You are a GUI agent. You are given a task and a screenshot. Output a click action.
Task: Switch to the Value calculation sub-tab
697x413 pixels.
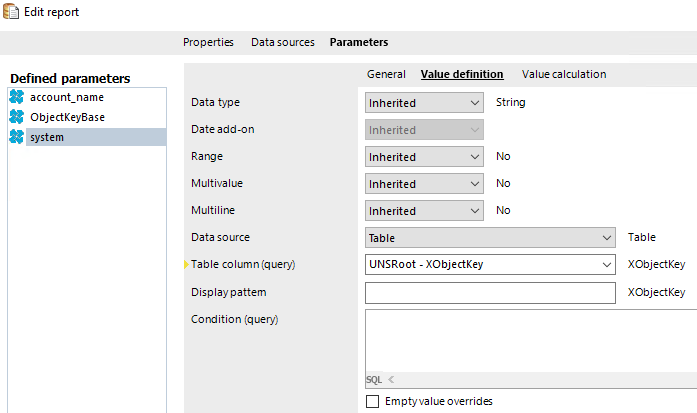564,74
